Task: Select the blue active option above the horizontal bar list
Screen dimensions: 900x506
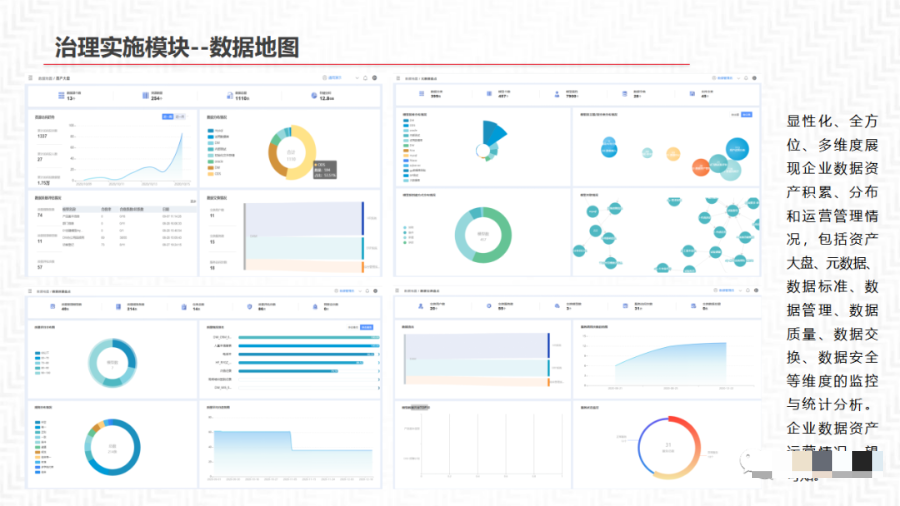Action: tap(367, 327)
